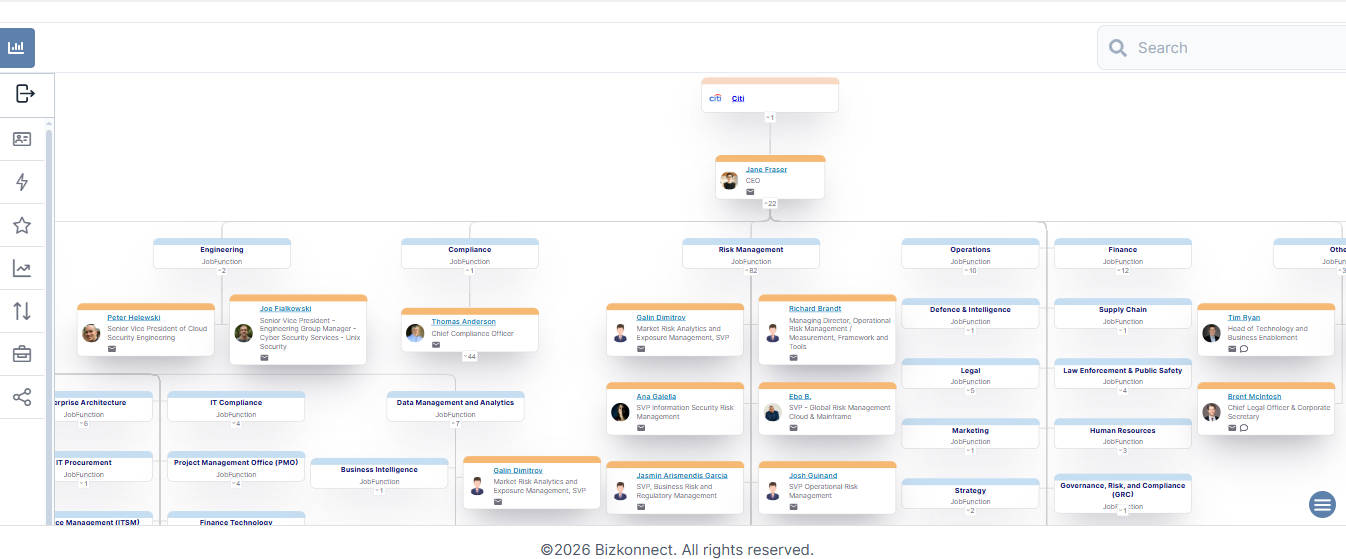This screenshot has width=1346, height=559.
Task: Open Thomas Anderson's profile link
Action: (x=463, y=321)
